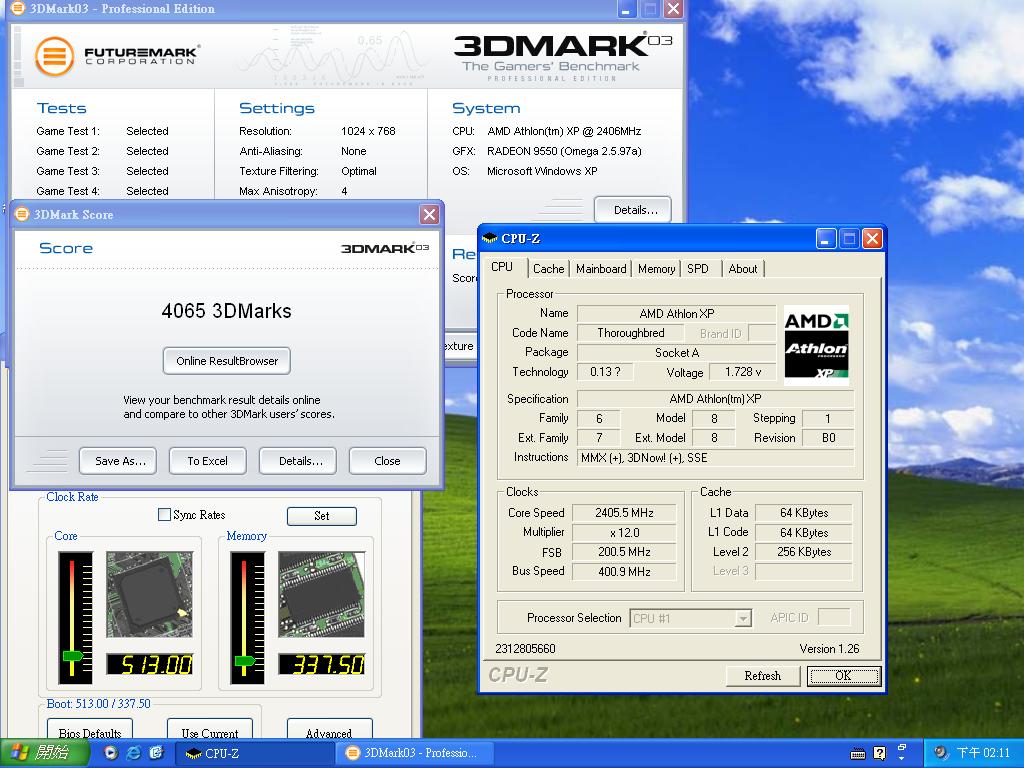Click the Core clock slider handle
Viewport: 1024px width, 768px height.
pyautogui.click(x=73, y=656)
